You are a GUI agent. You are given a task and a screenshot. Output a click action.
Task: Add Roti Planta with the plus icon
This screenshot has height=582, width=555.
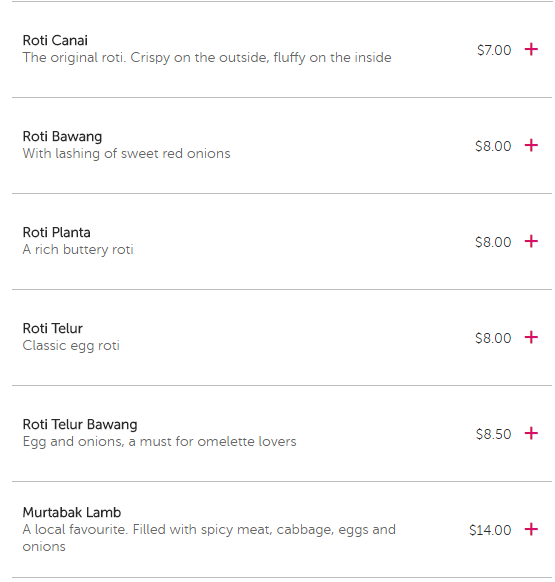click(531, 241)
